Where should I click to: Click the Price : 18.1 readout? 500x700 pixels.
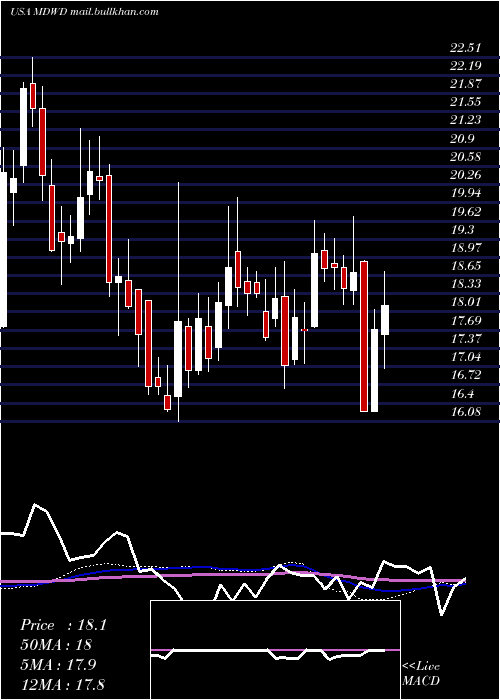coord(63,625)
